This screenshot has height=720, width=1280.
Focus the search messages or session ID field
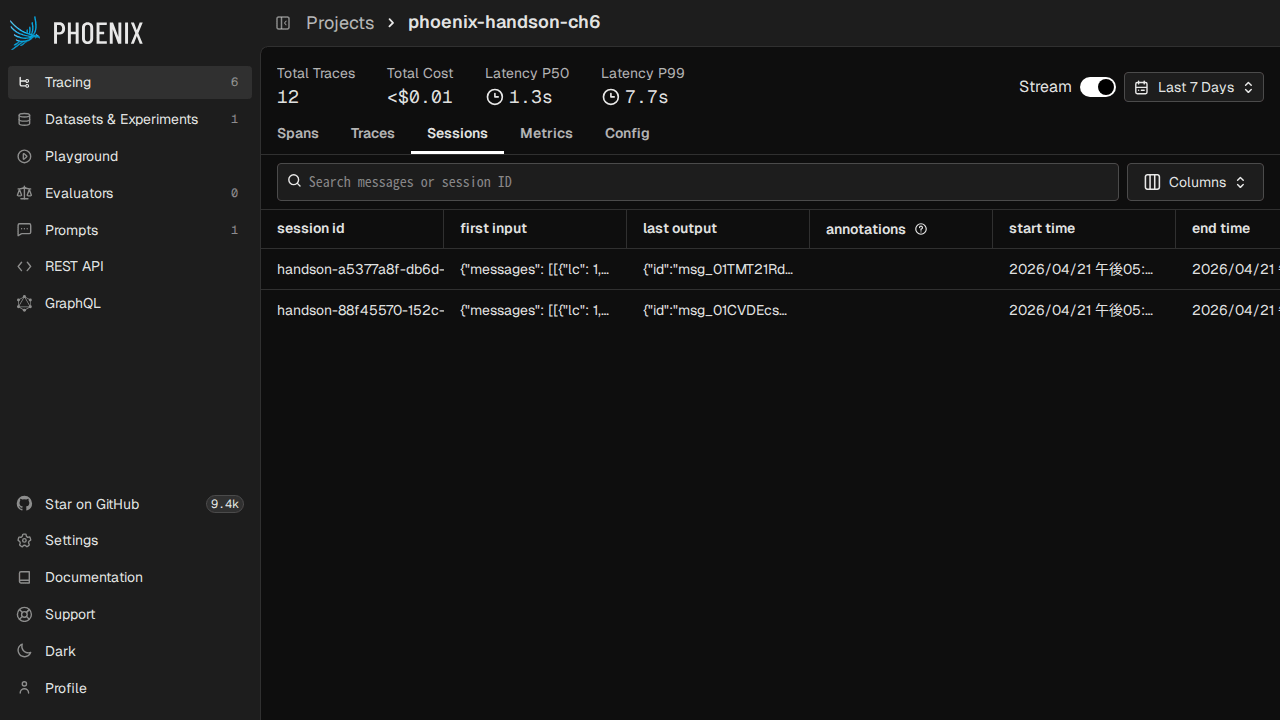click(x=698, y=182)
